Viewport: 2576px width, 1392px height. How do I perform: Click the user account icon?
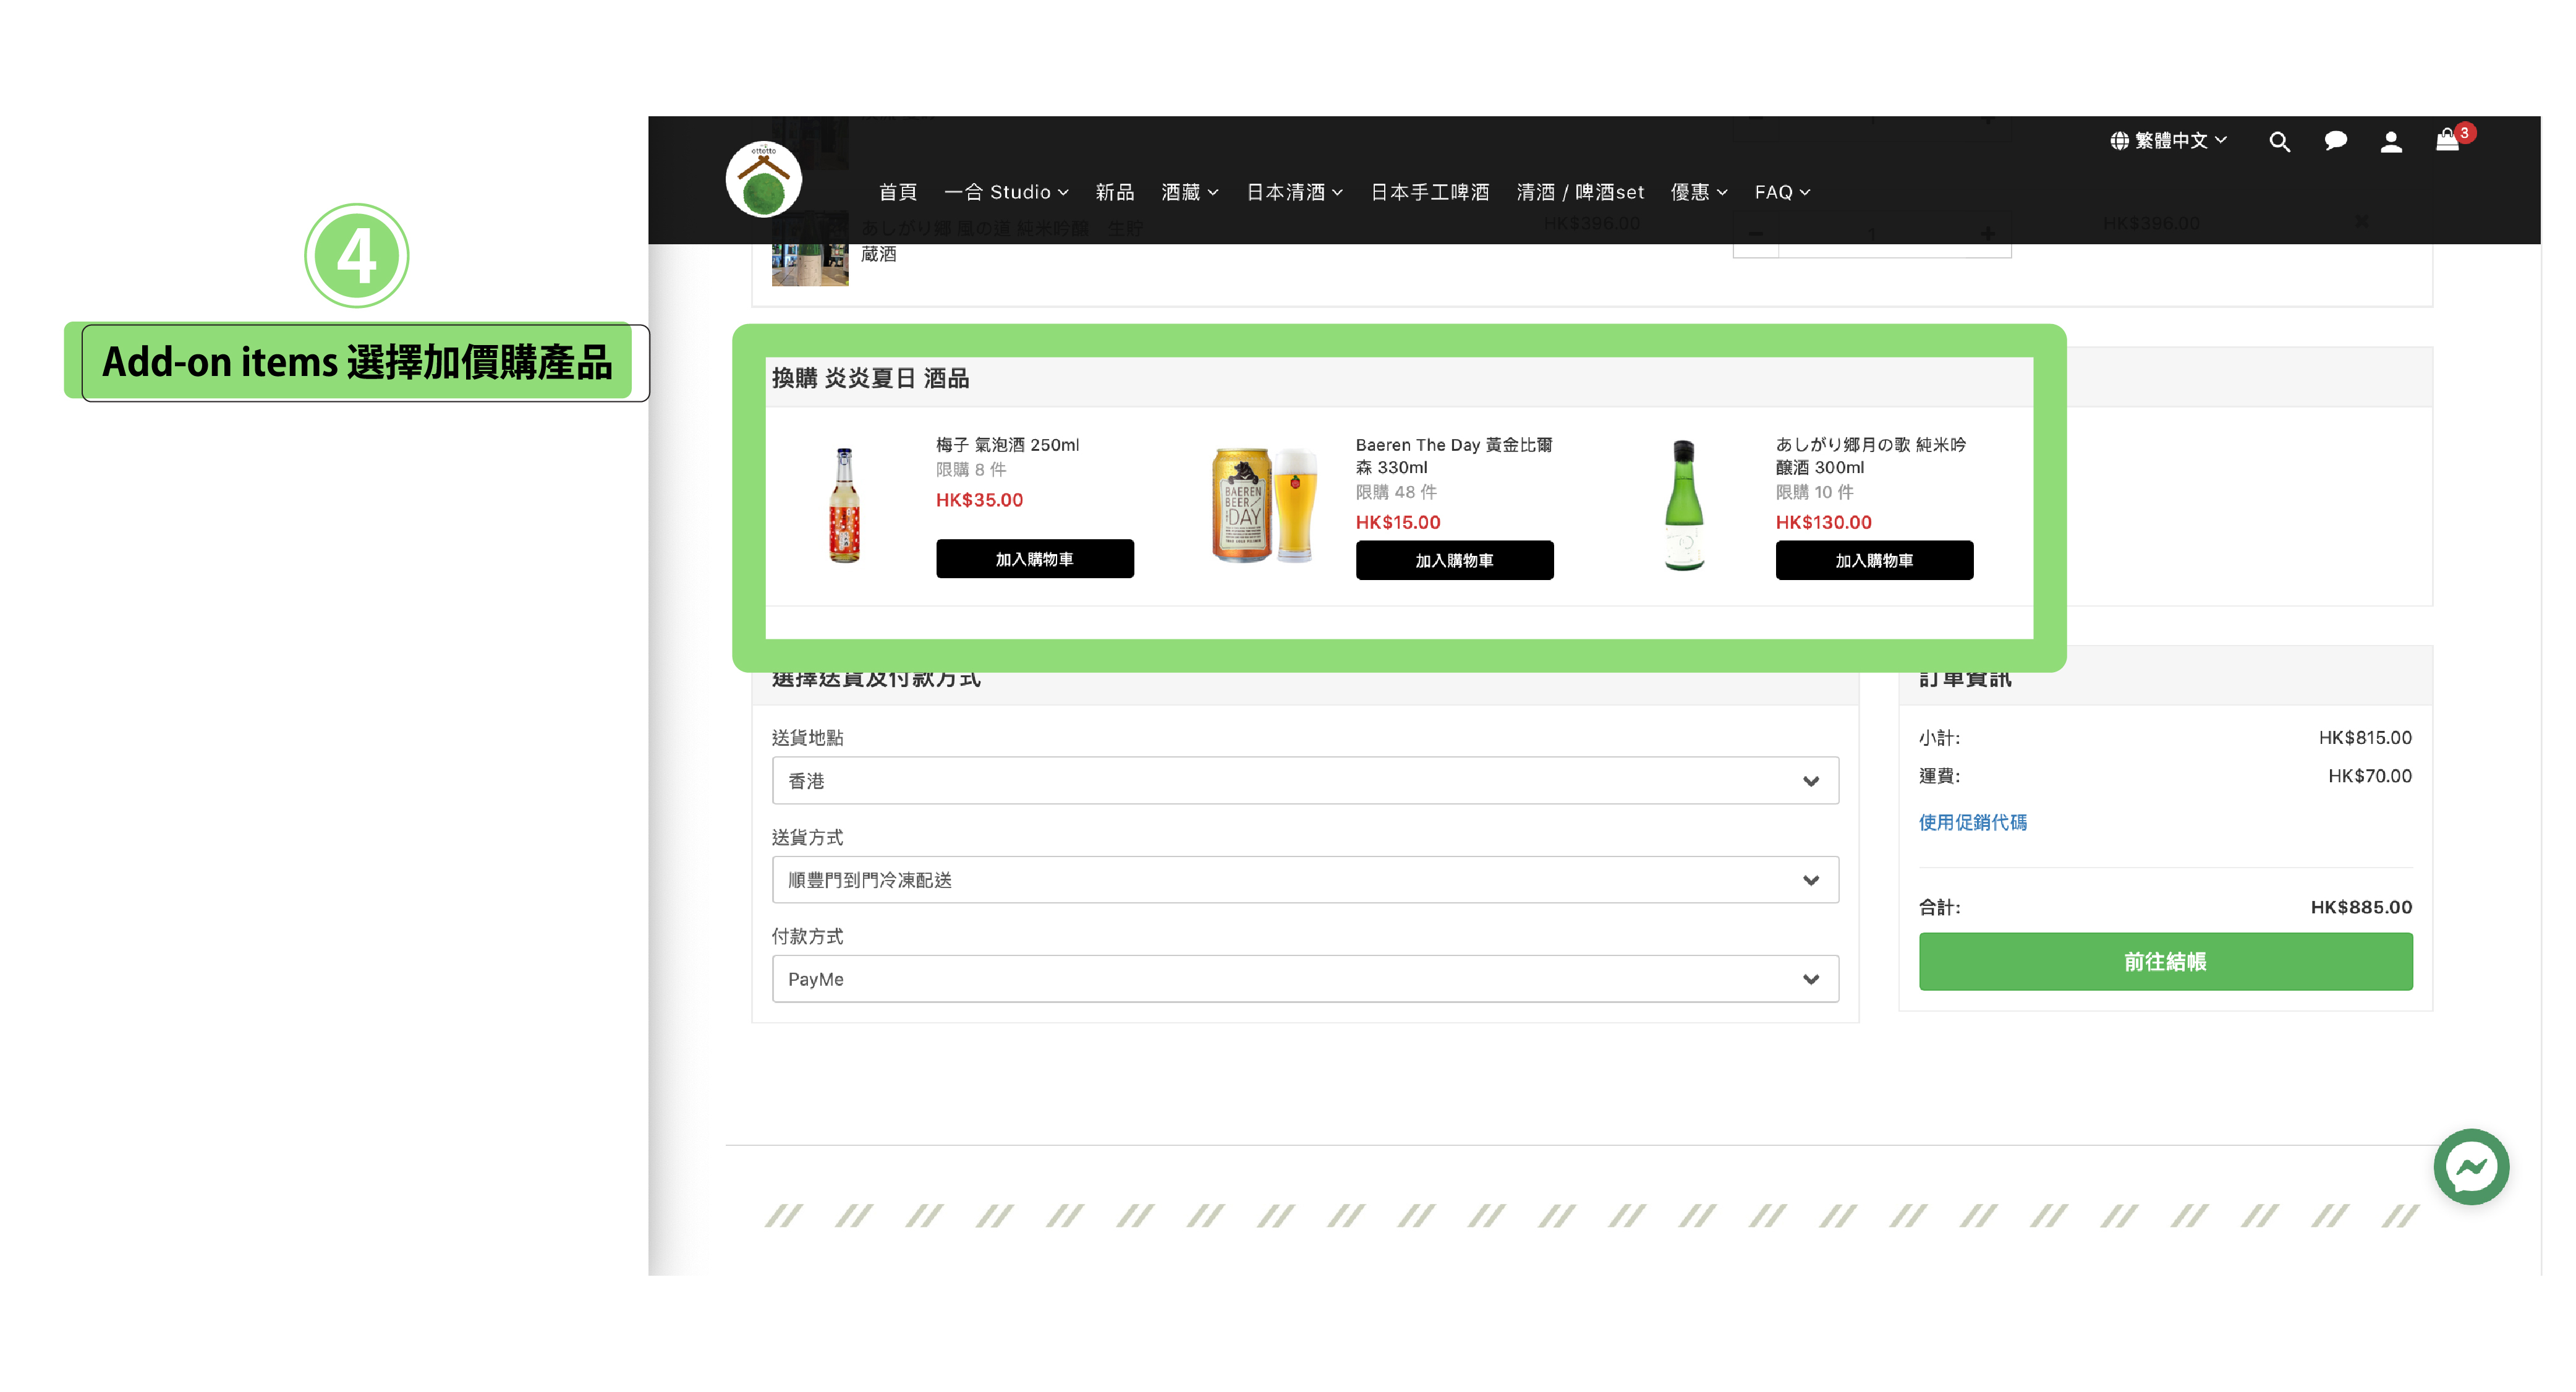coord(2391,142)
